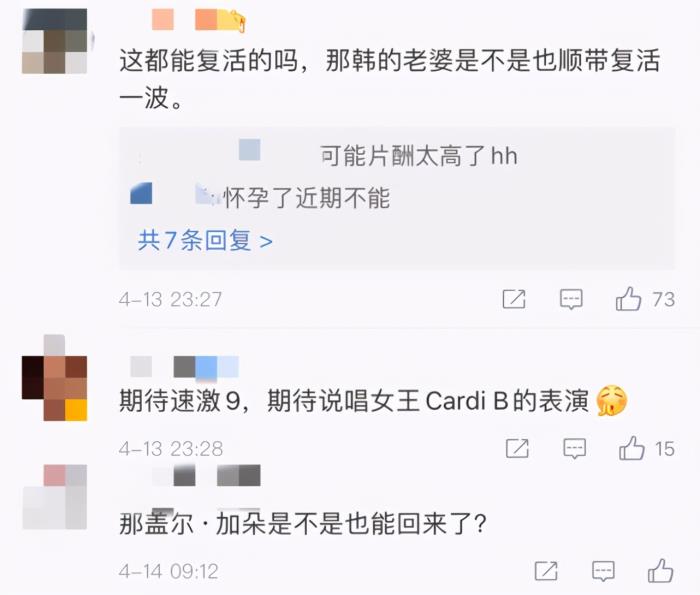This screenshot has width=700, height=595.
Task: Select reply 可能片酬太高了hh
Action: 419,156
